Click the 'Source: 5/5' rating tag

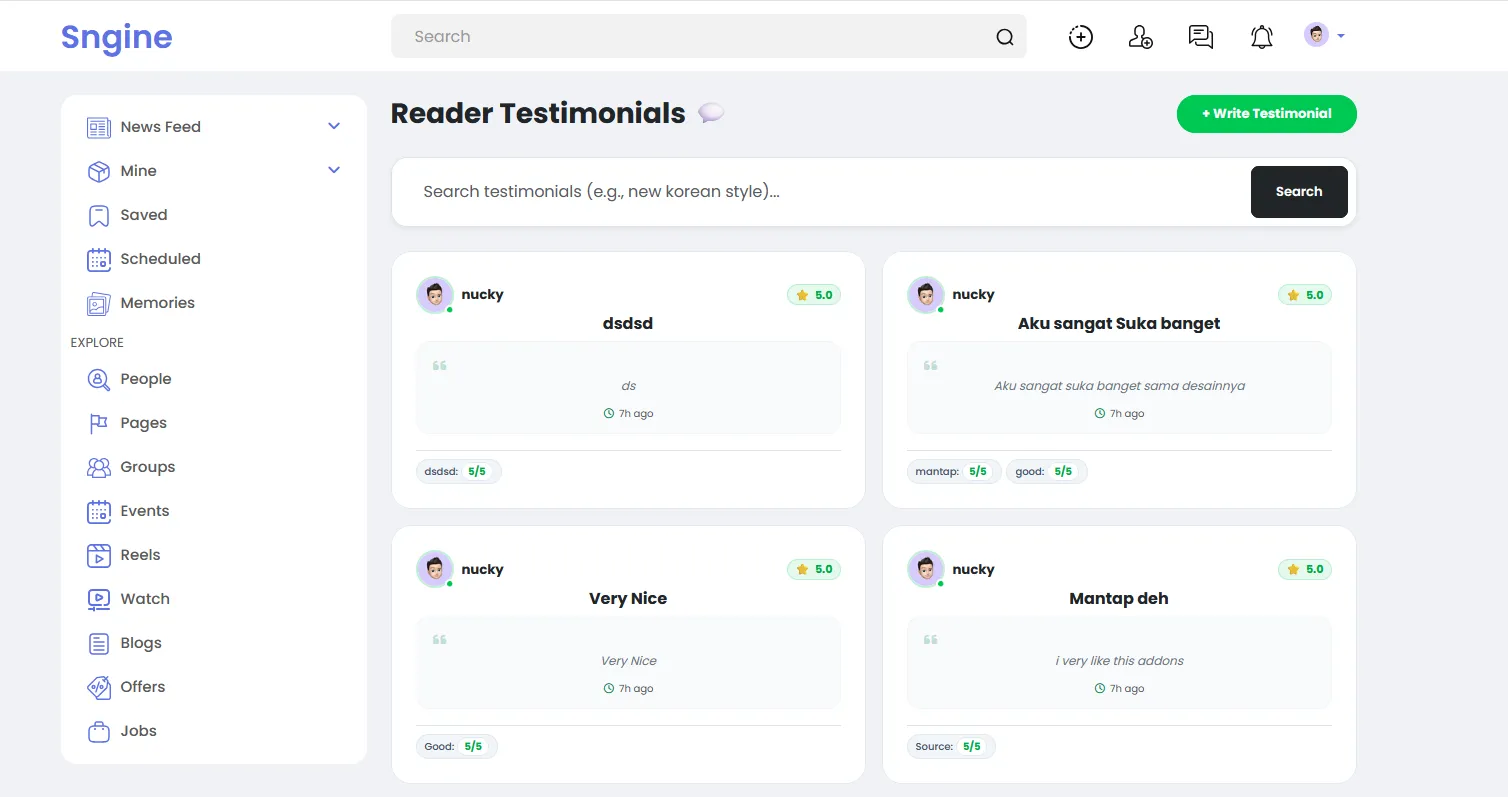[x=951, y=746]
